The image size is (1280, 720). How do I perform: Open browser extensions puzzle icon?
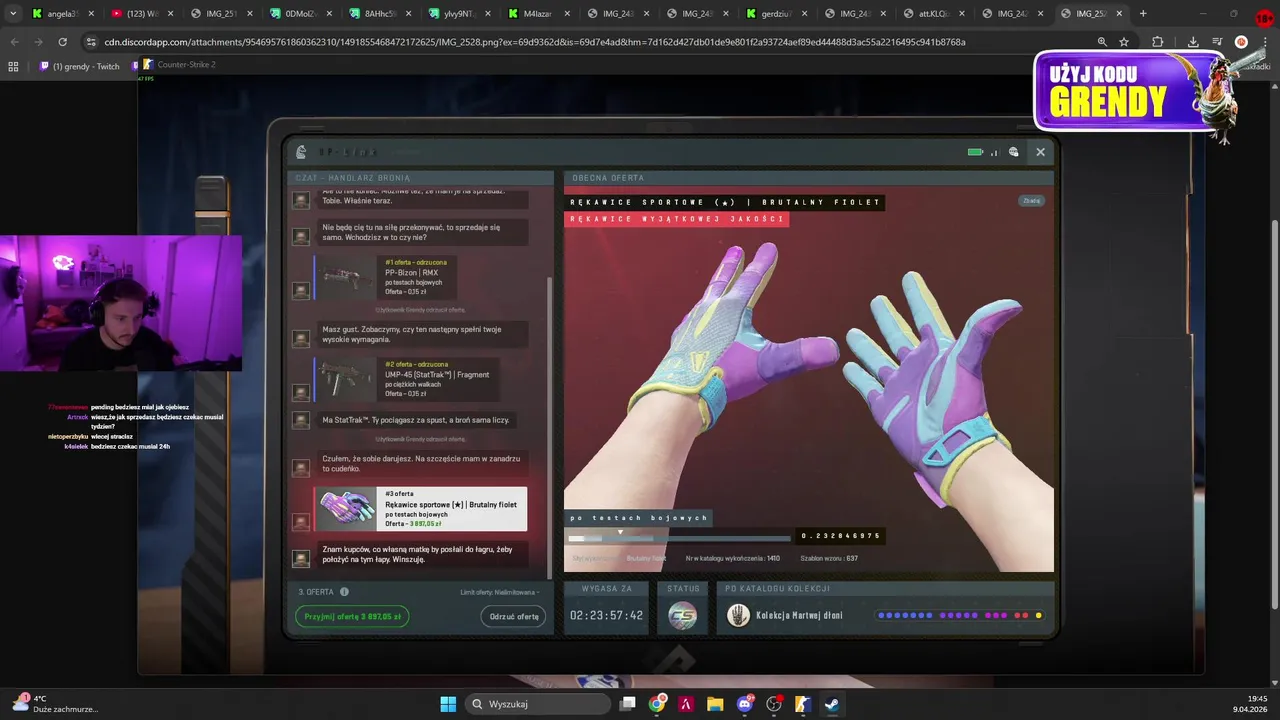click(1157, 42)
